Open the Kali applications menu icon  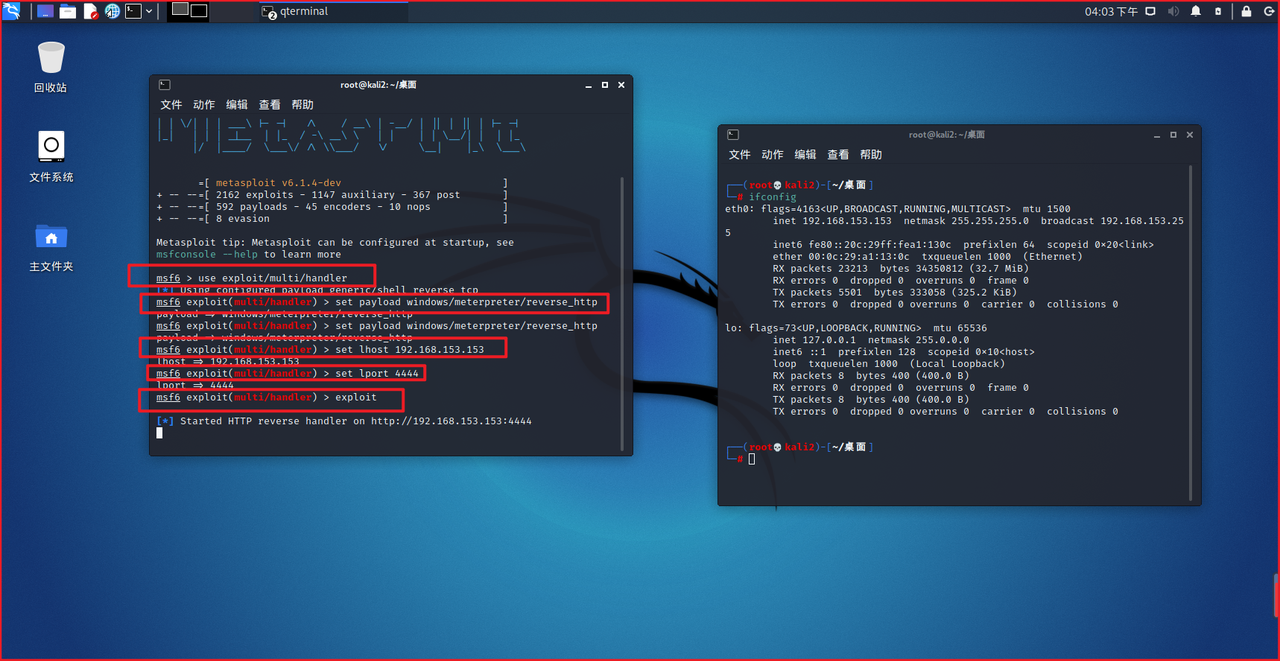pos(13,12)
